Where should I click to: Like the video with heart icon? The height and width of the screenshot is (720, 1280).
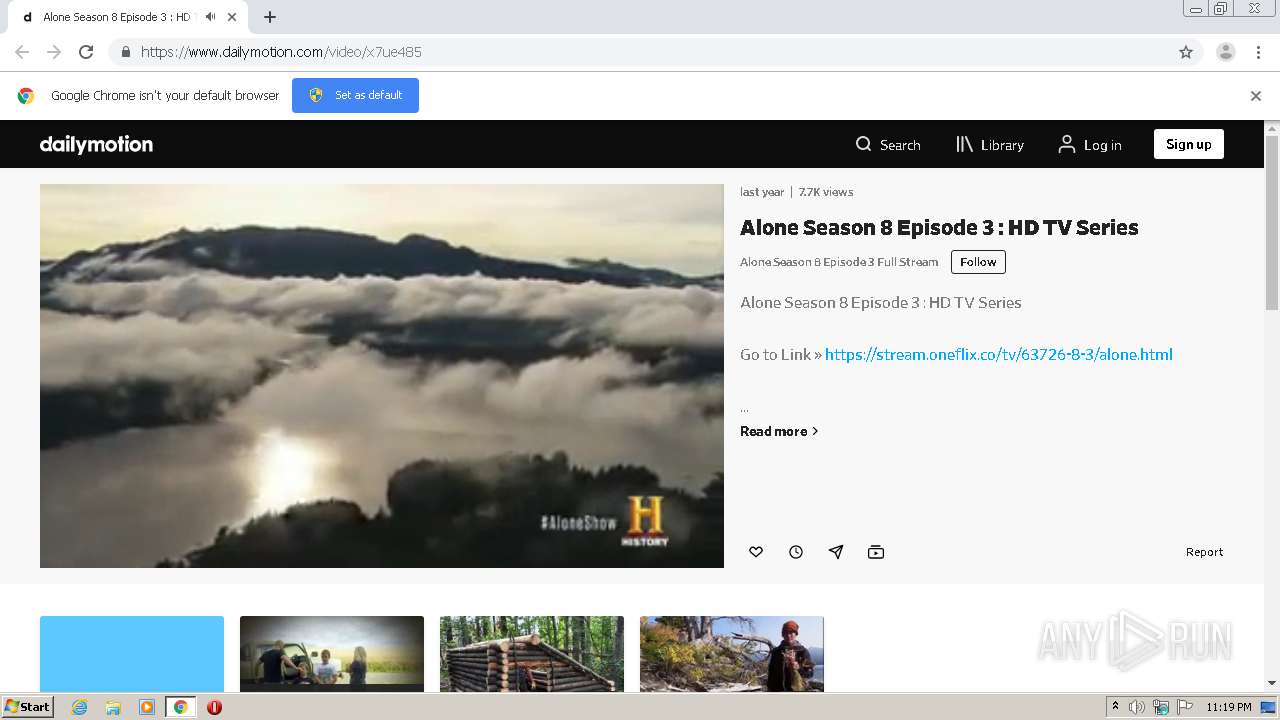(x=756, y=552)
